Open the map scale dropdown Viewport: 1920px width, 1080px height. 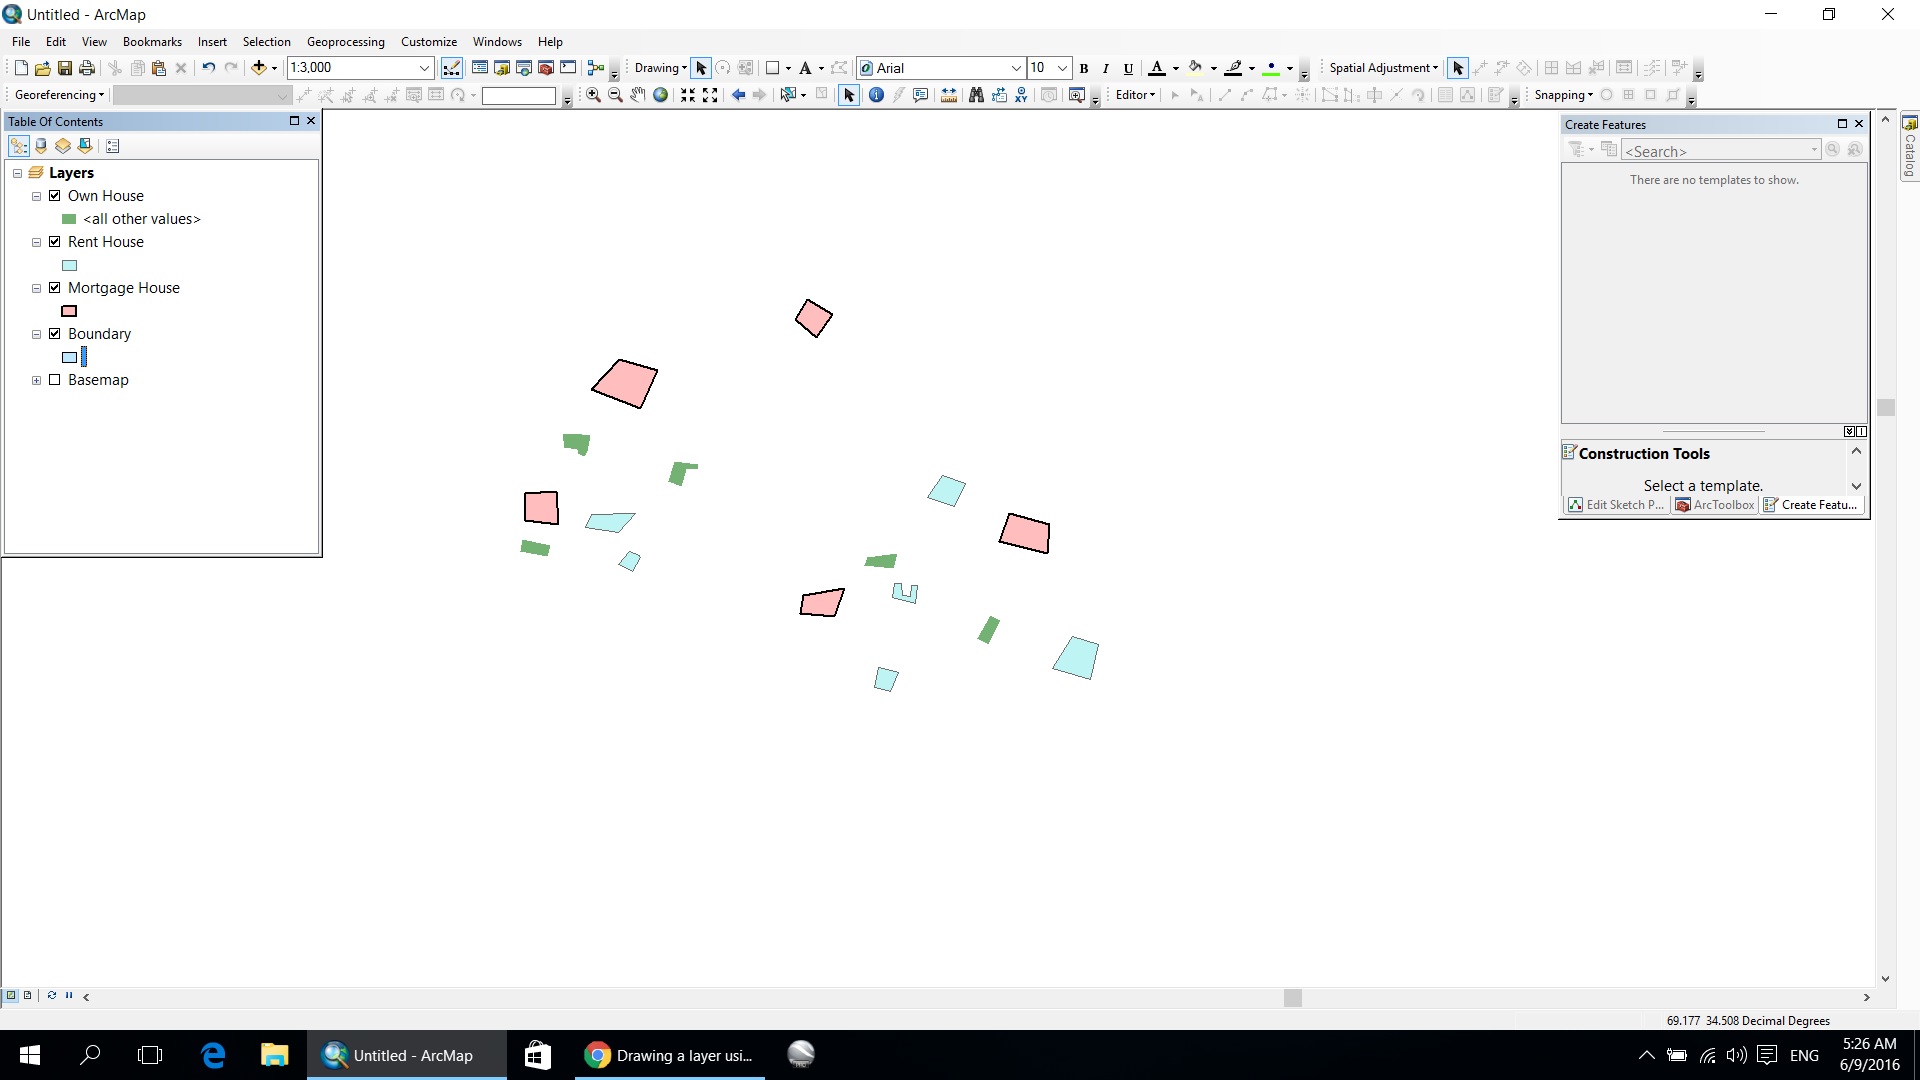(424, 68)
